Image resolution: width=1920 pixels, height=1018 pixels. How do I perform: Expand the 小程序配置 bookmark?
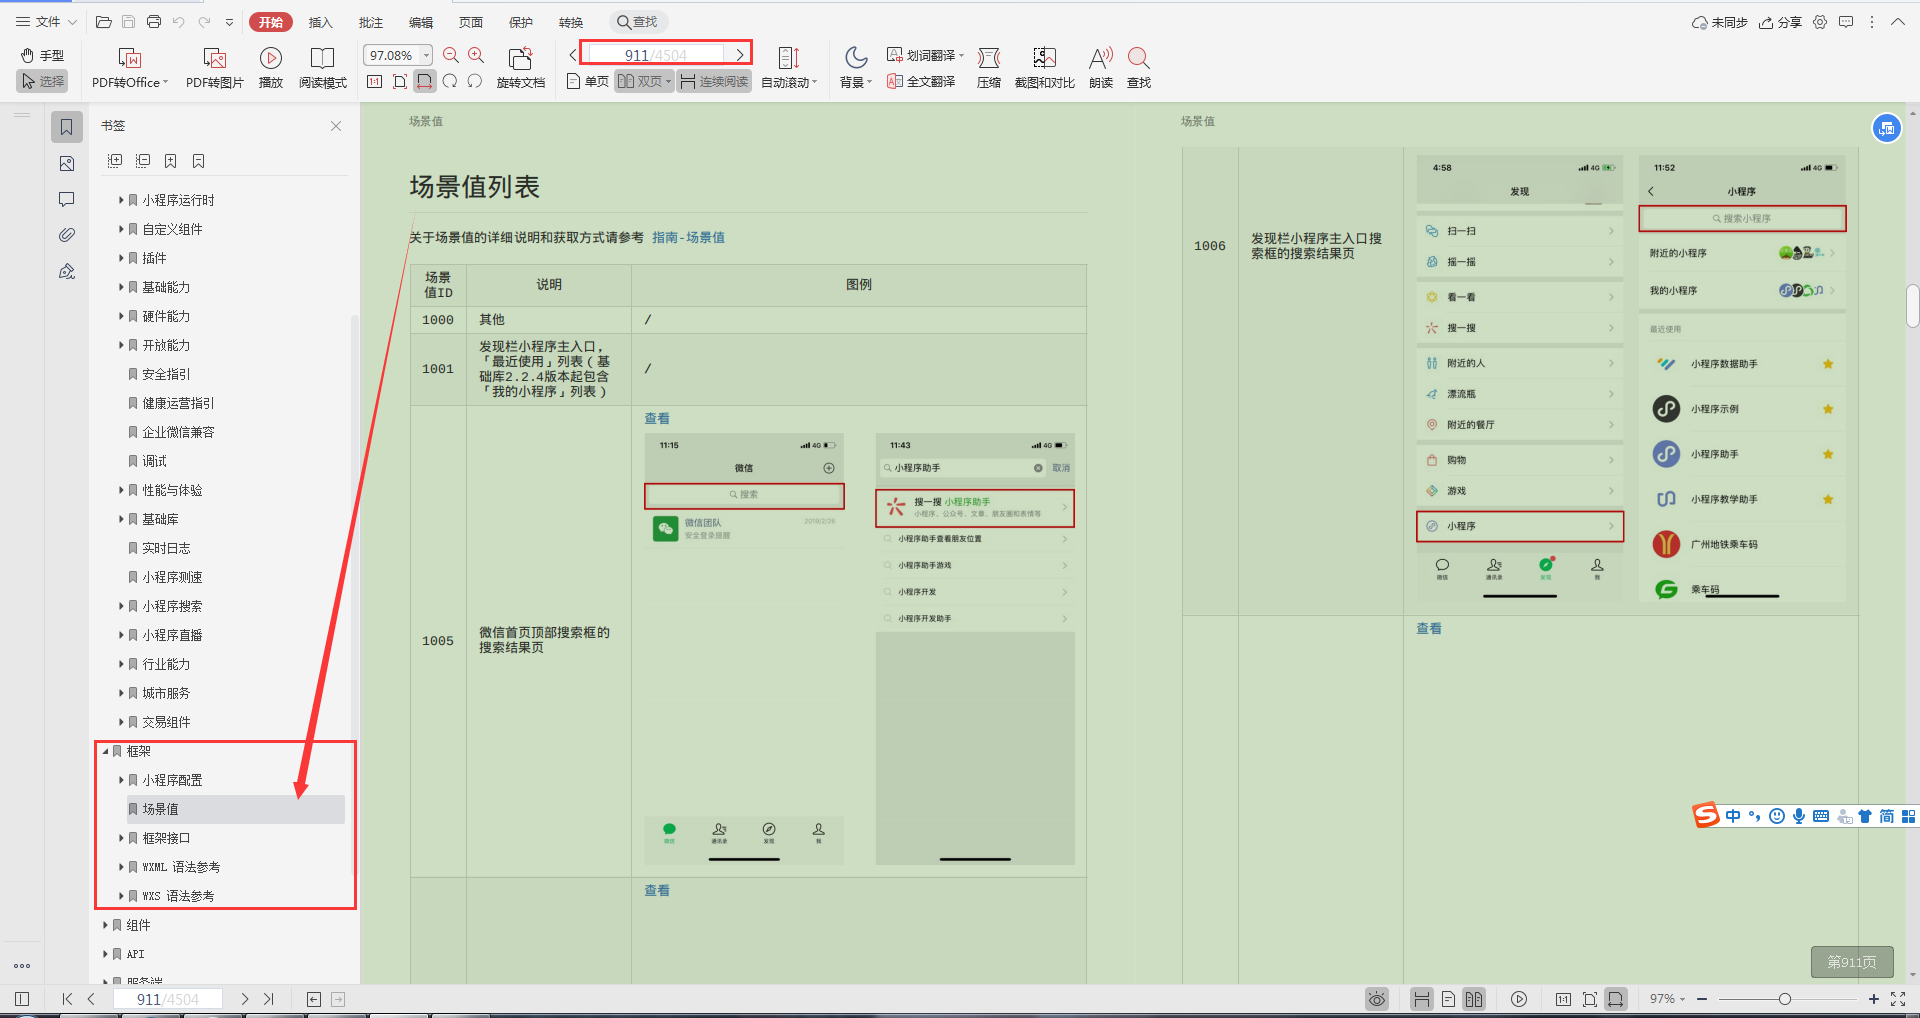coord(121,780)
